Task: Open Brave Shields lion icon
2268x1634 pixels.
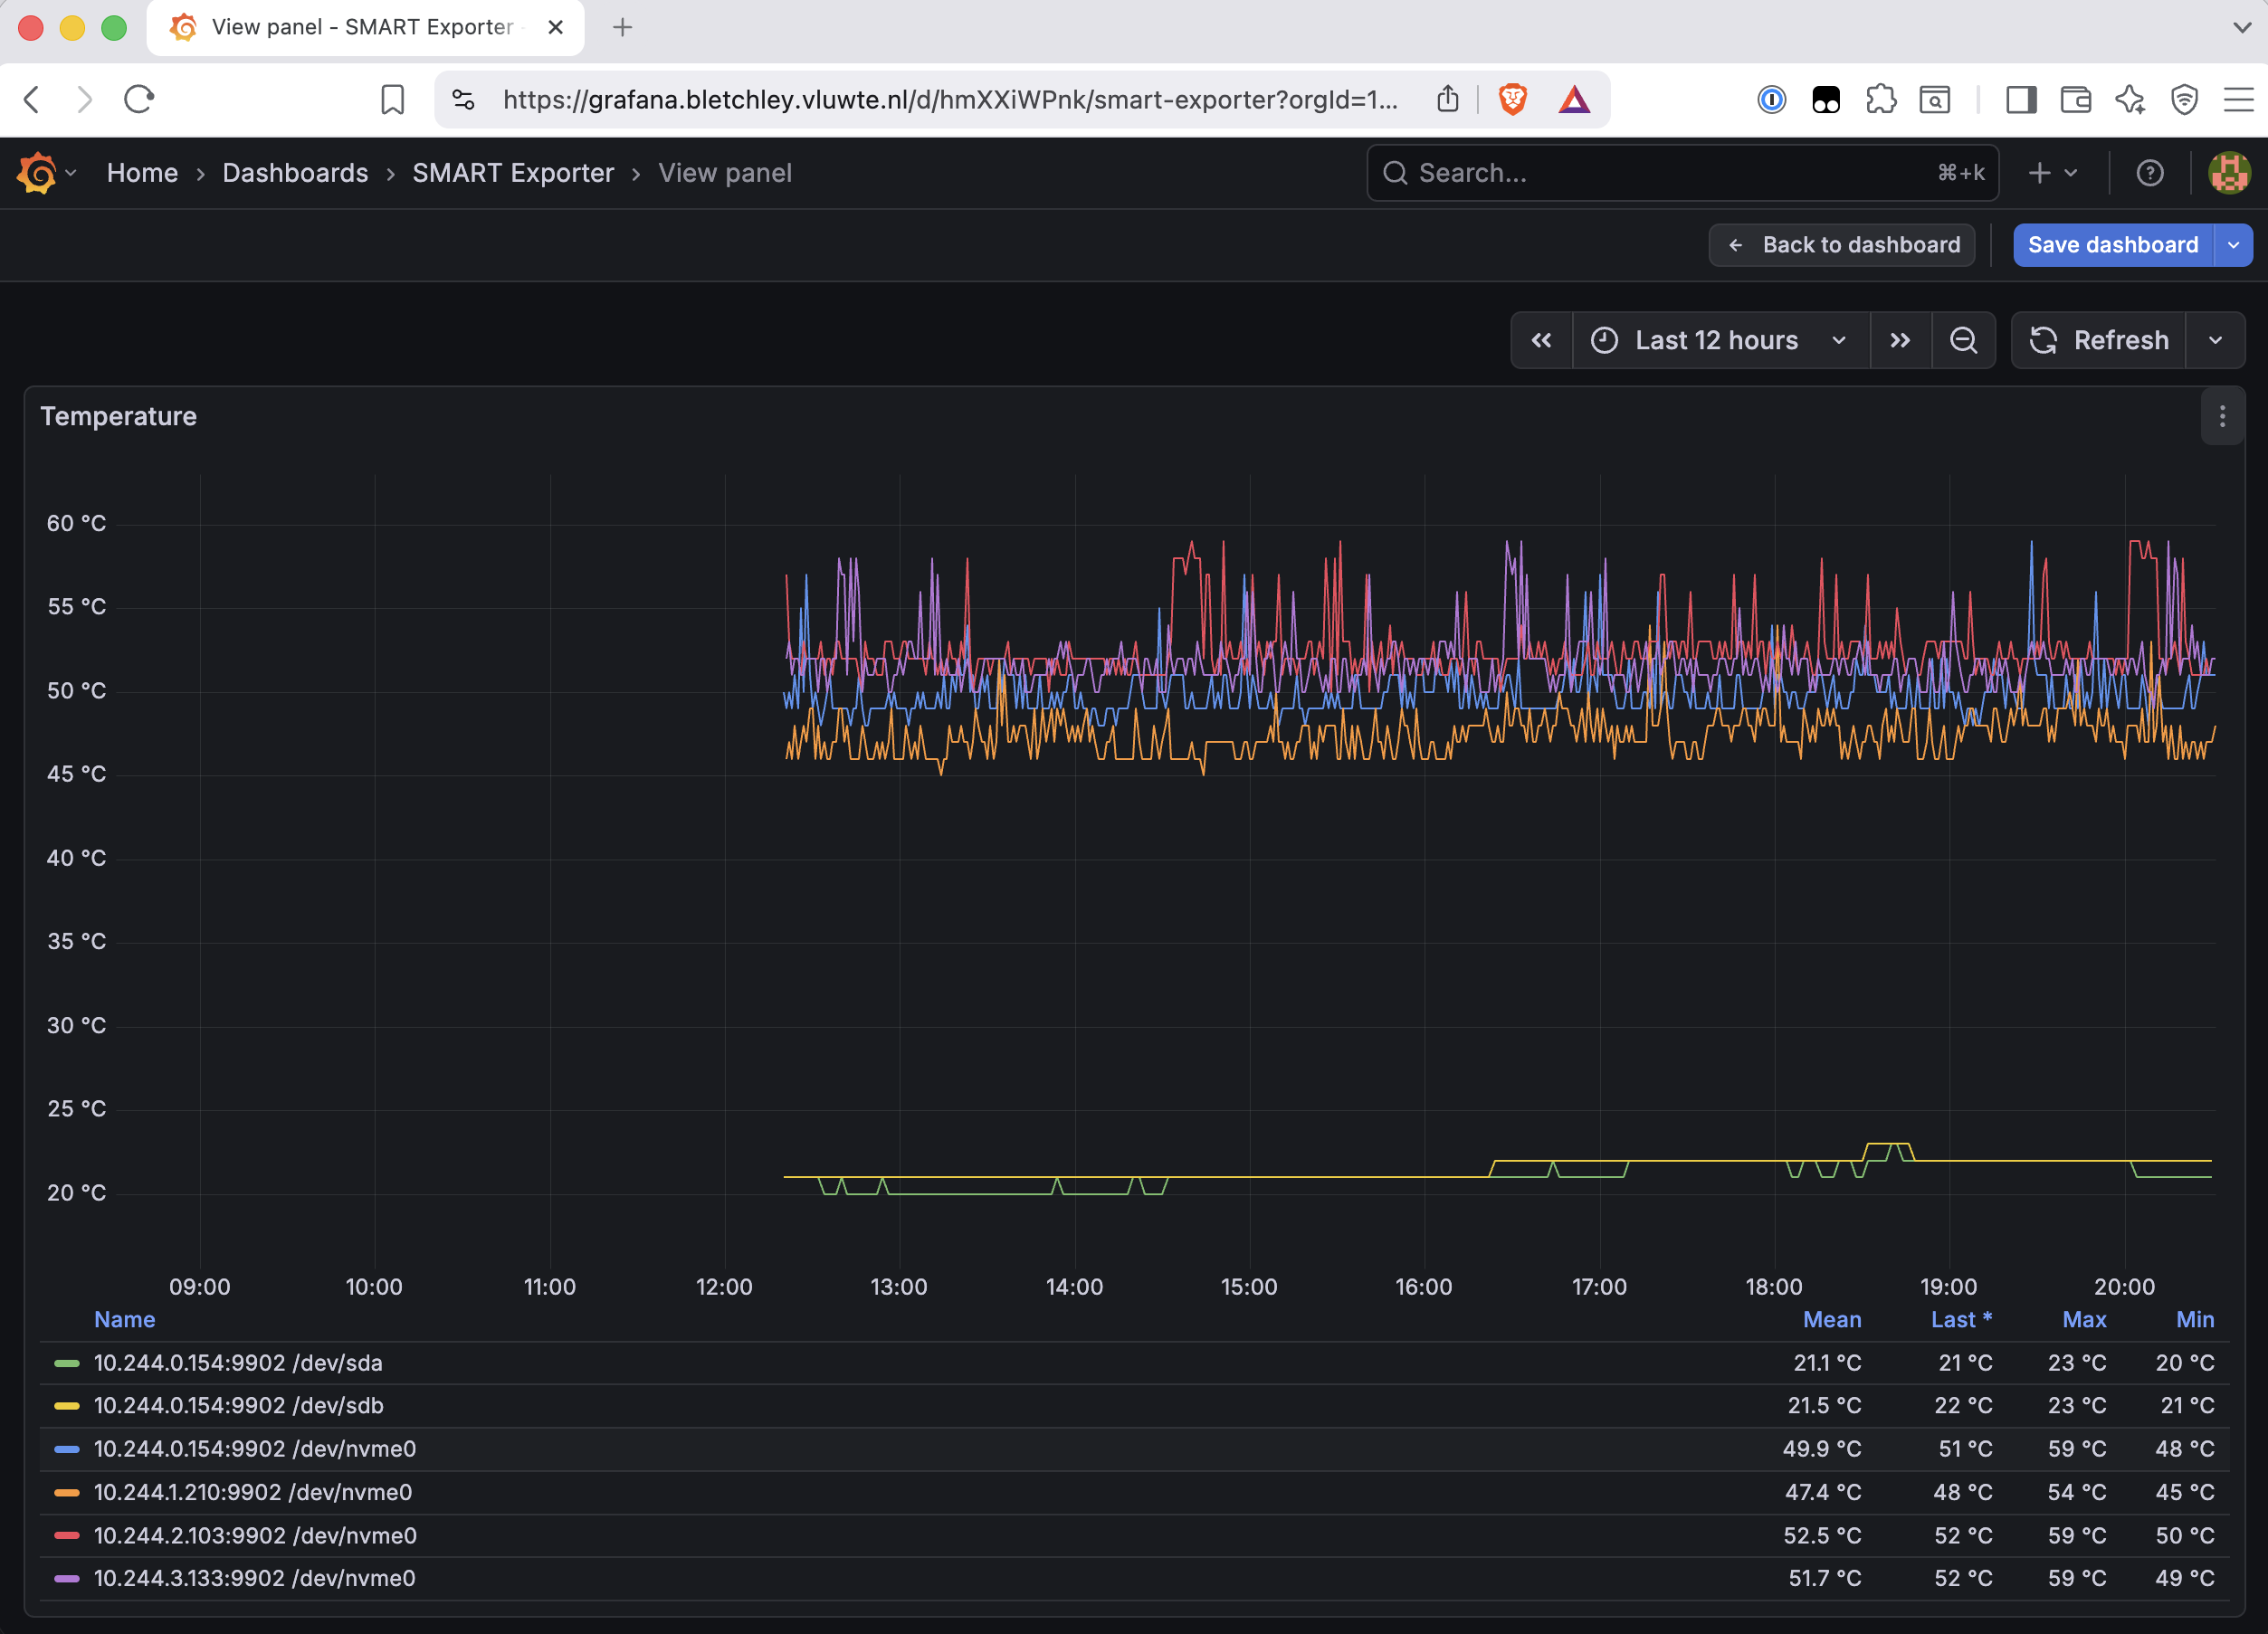Action: point(1512,99)
